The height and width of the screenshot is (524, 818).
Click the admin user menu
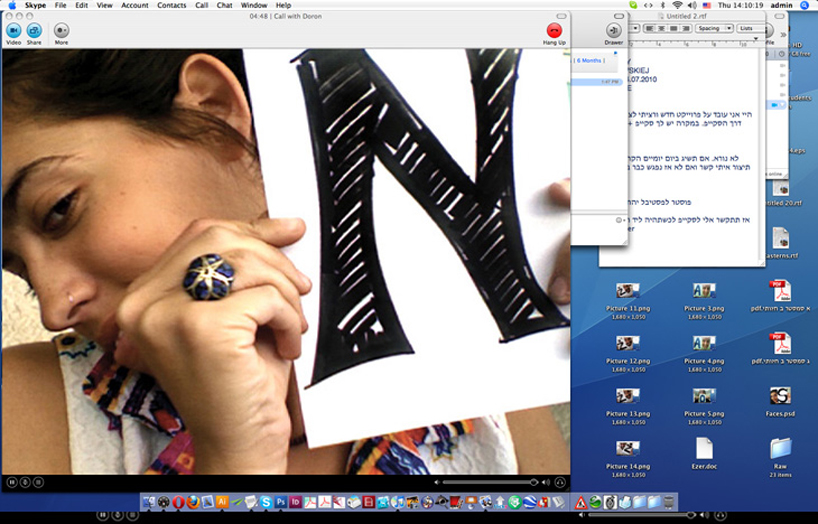[782, 5]
